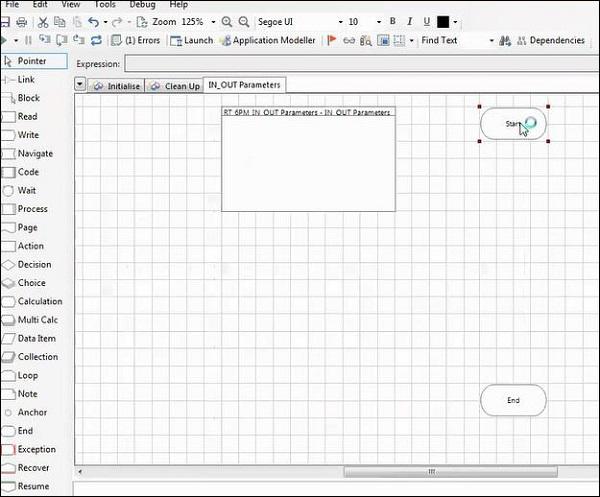Open the Find Text dropdown arrow
600x497 pixels.
(x=492, y=40)
